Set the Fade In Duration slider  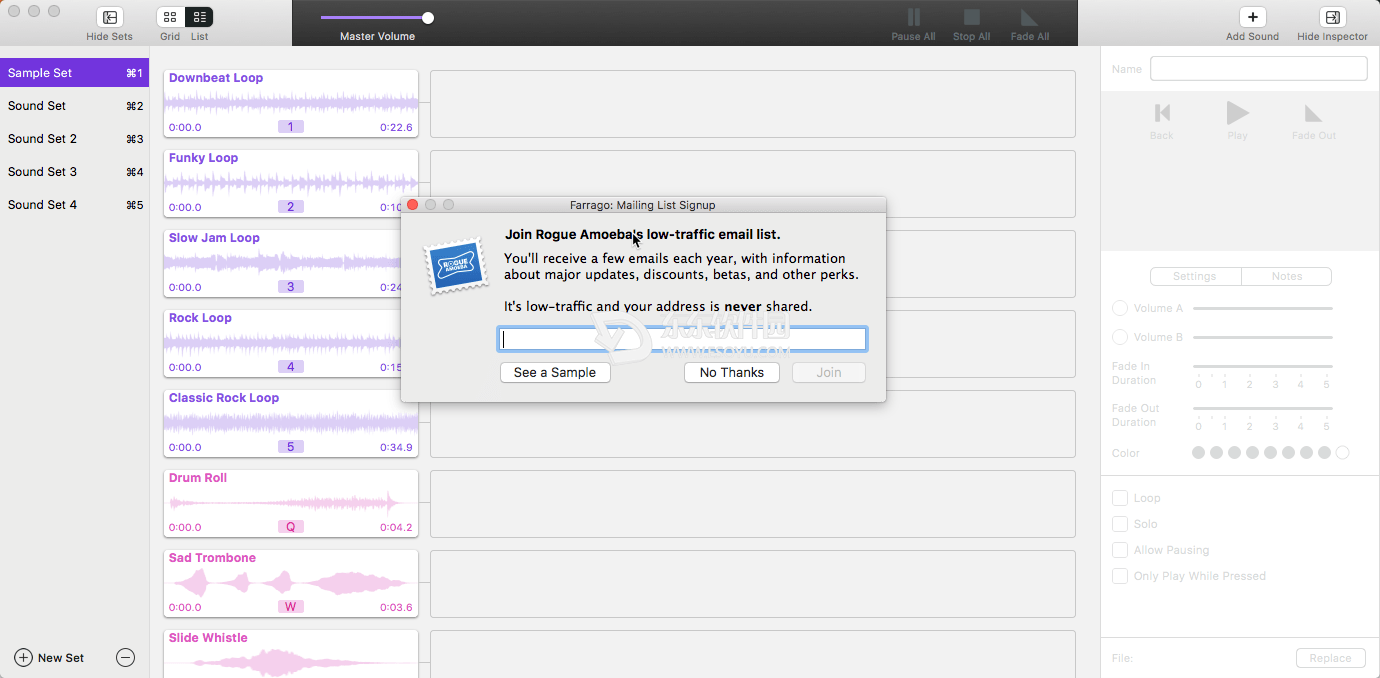tap(1263, 367)
